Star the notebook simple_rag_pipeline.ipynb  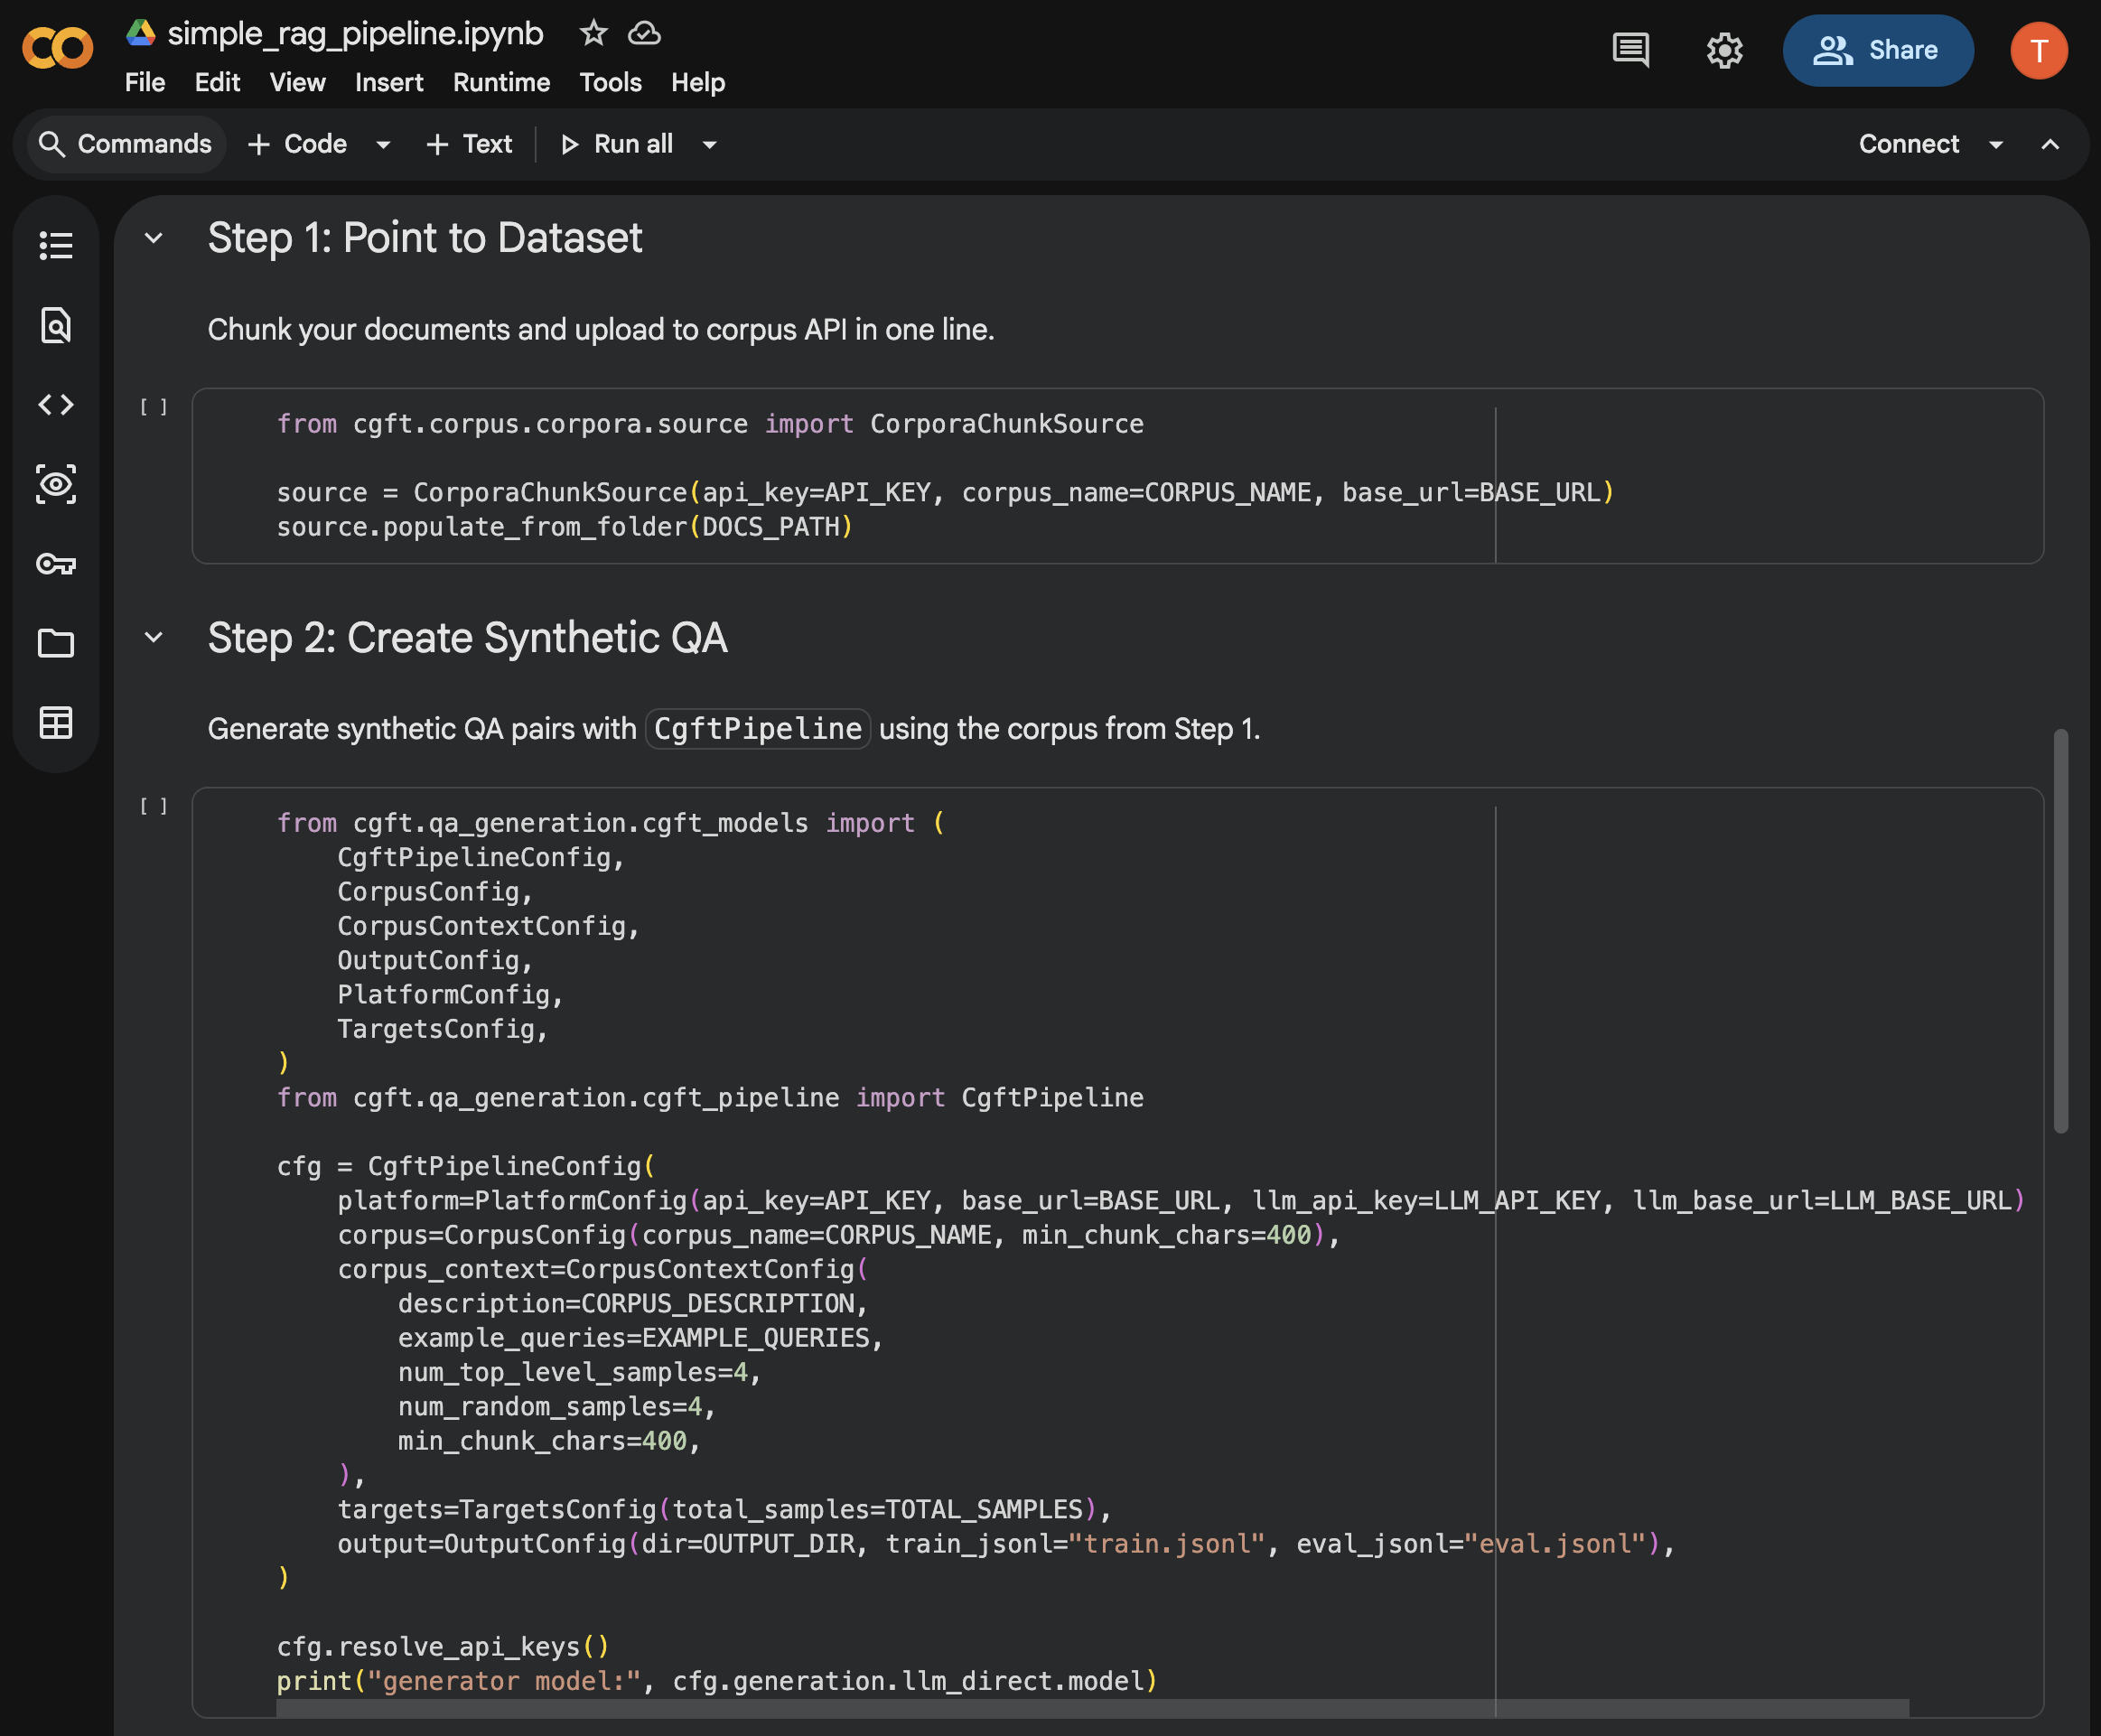[x=593, y=33]
